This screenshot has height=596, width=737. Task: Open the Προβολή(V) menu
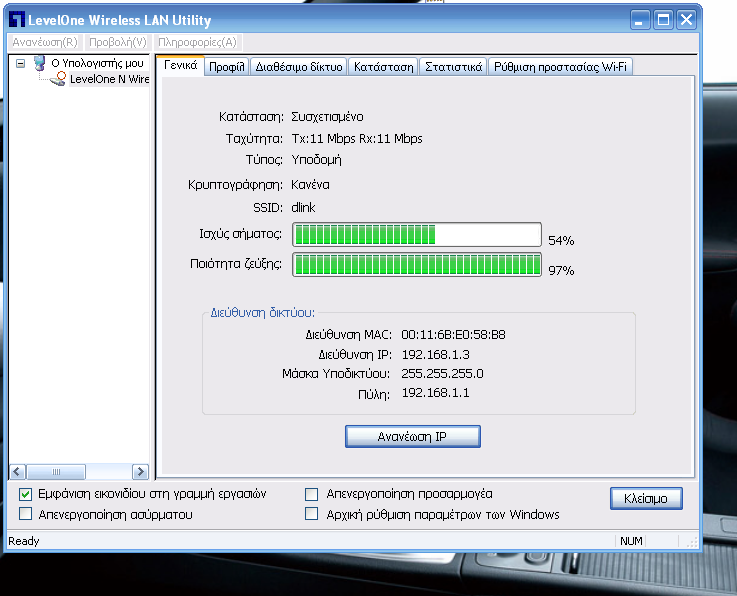coord(118,42)
